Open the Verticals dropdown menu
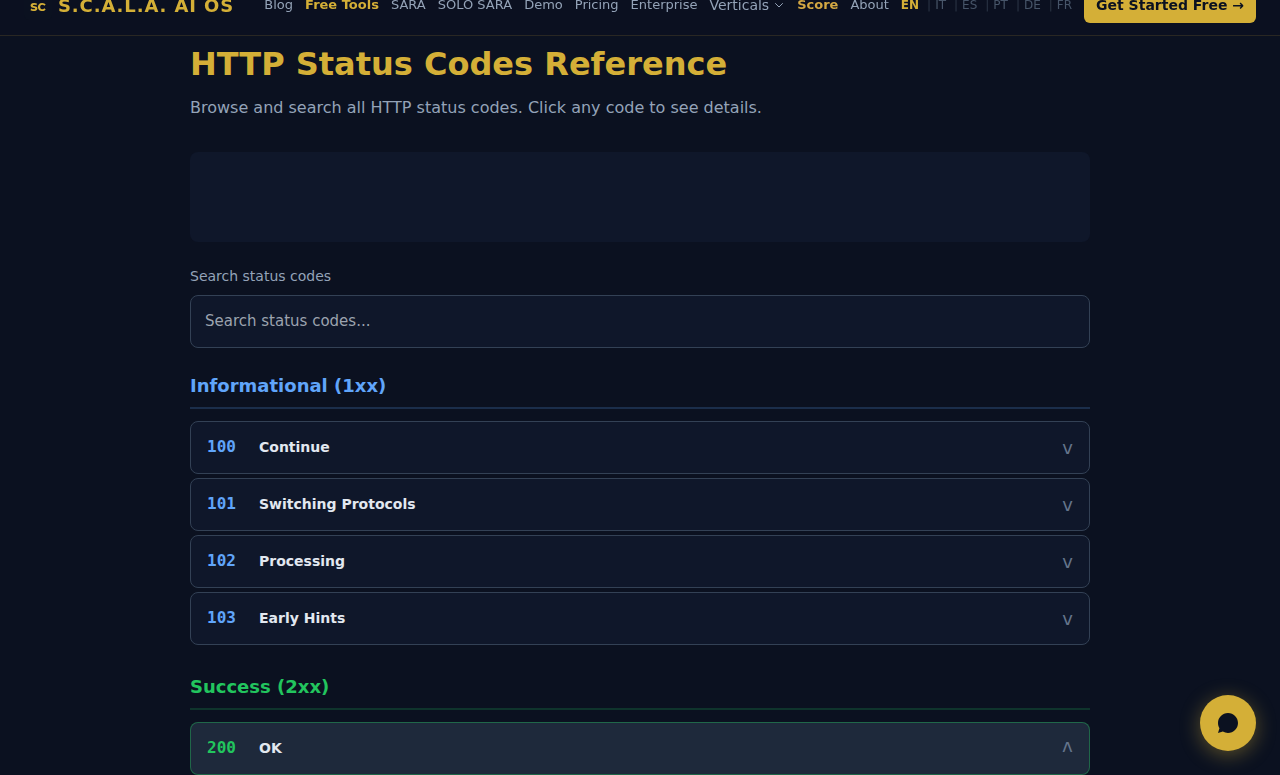This screenshot has width=1280, height=775. coord(747,6)
